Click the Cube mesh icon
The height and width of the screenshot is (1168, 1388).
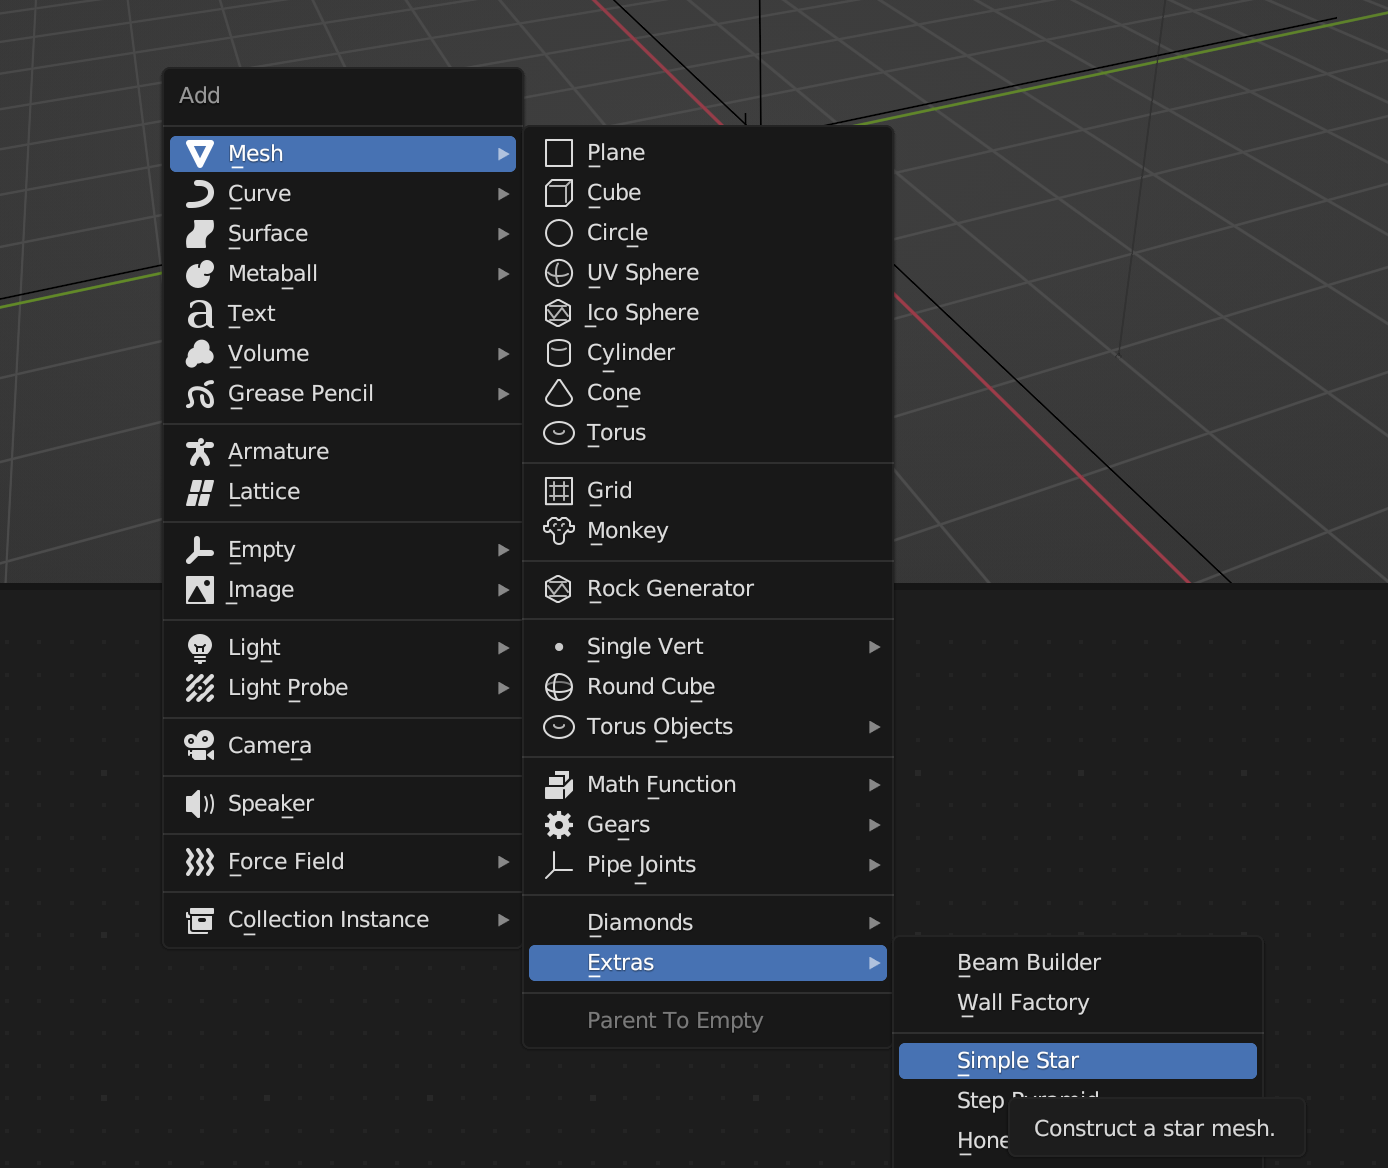(559, 193)
